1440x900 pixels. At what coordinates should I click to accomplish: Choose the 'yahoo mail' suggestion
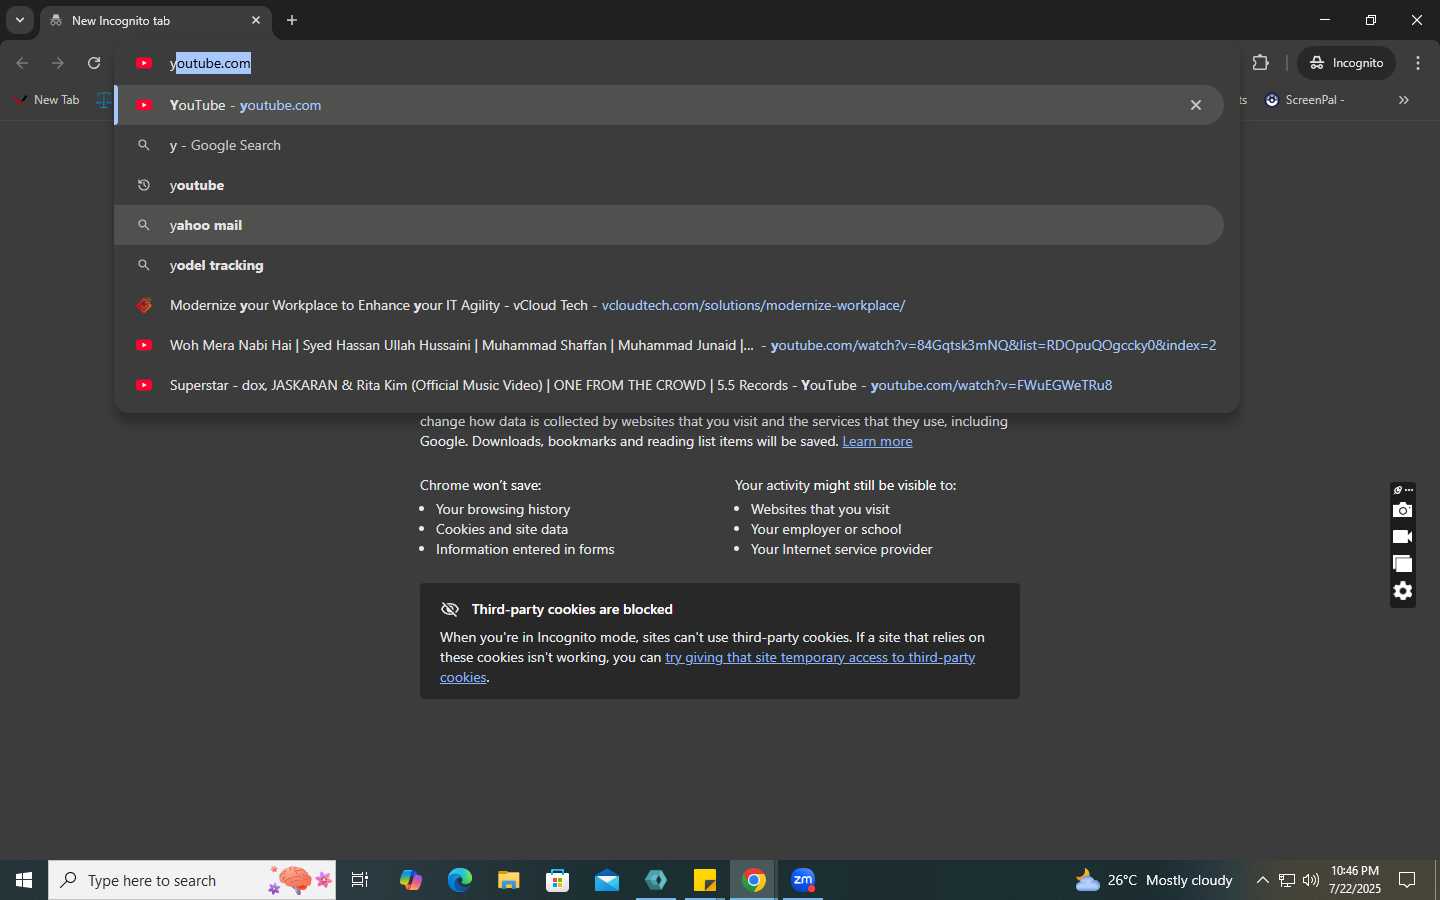click(668, 225)
